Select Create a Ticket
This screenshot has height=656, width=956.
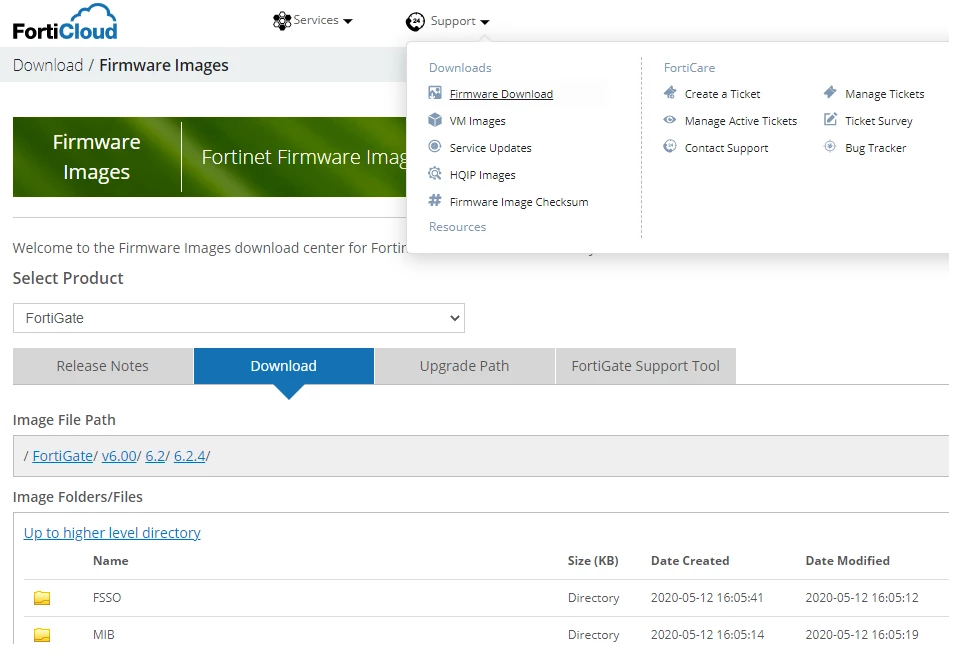(722, 94)
